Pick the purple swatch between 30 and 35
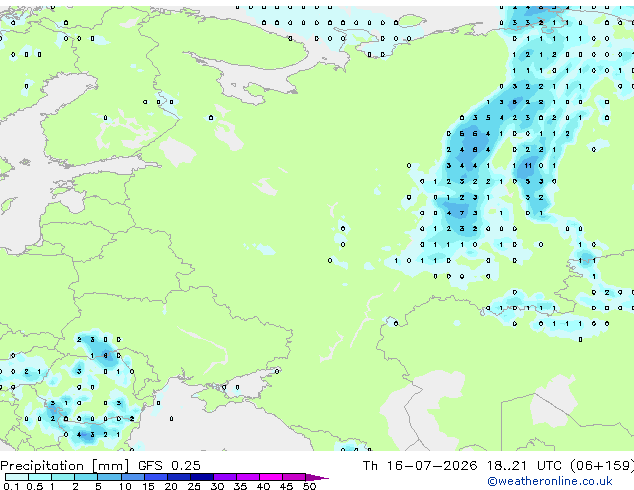 click(x=225, y=477)
